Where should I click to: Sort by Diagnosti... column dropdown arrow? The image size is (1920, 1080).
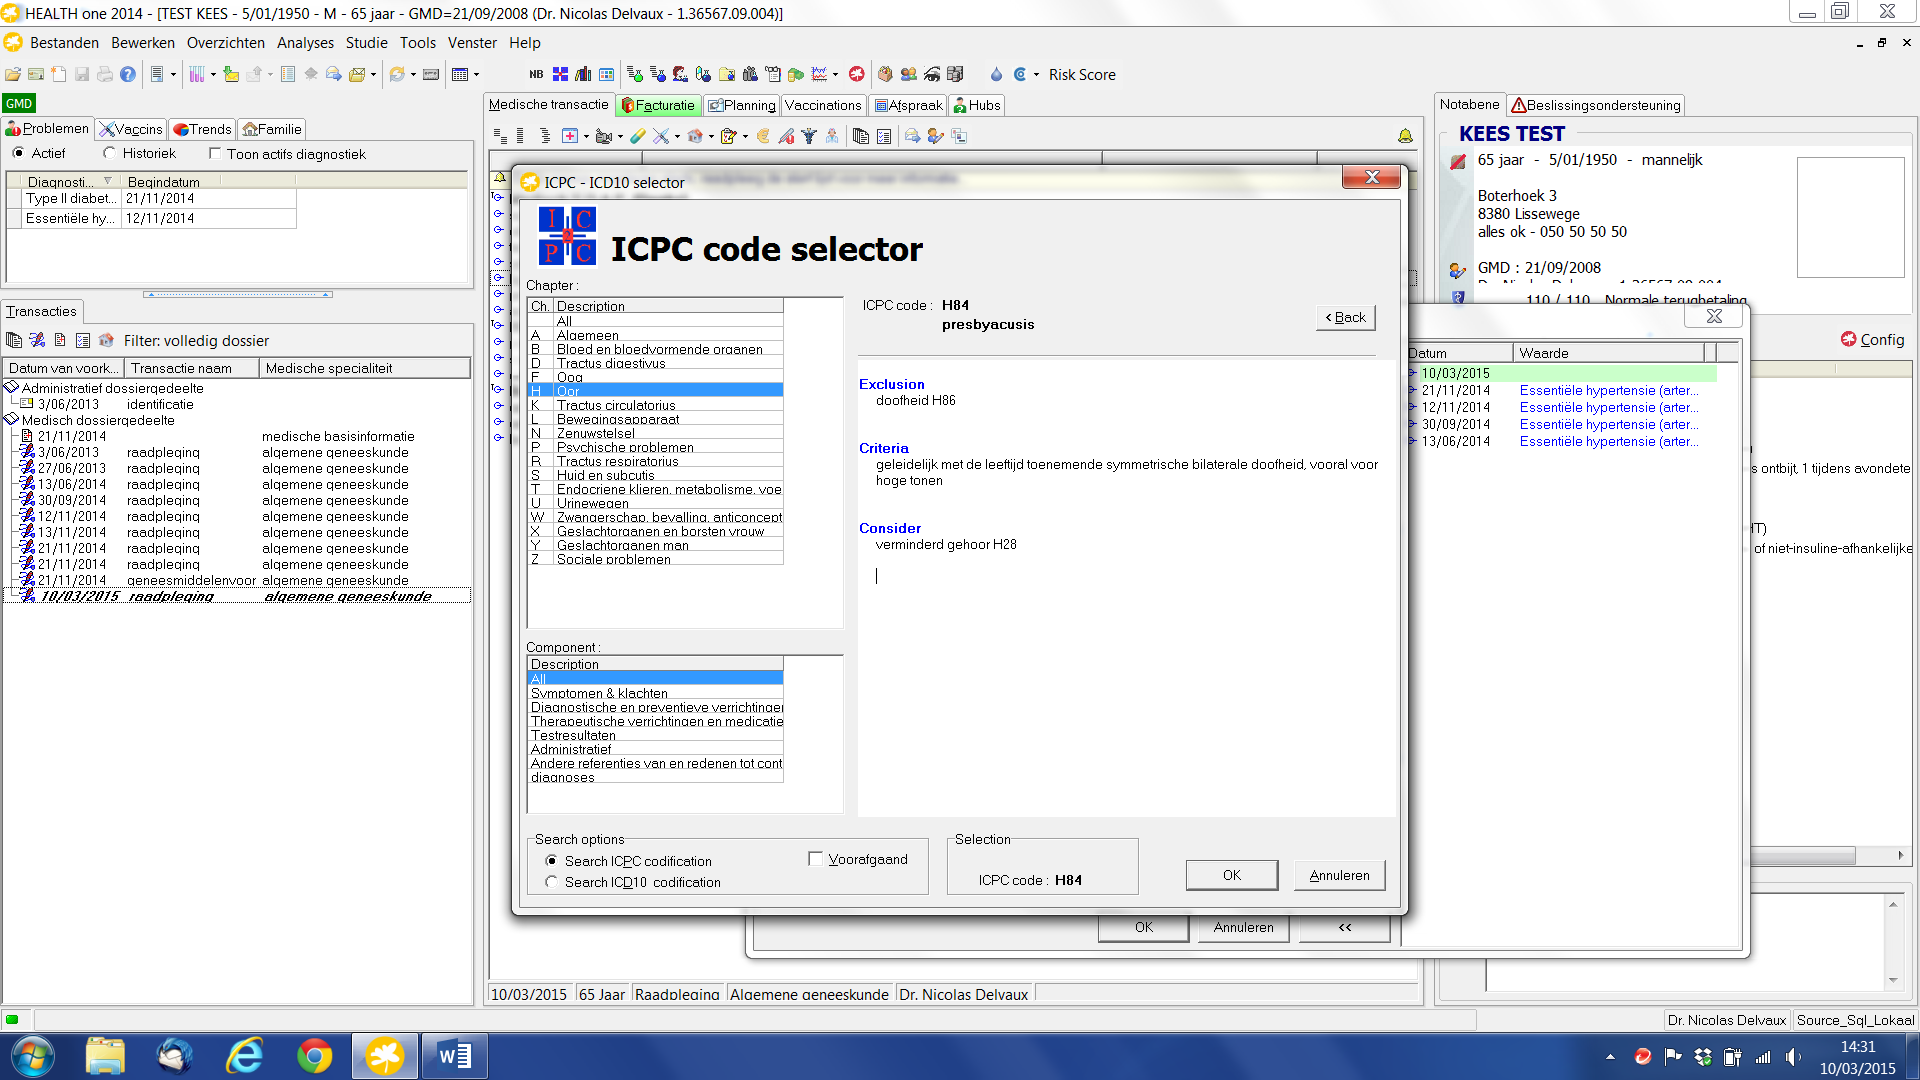pos(108,181)
